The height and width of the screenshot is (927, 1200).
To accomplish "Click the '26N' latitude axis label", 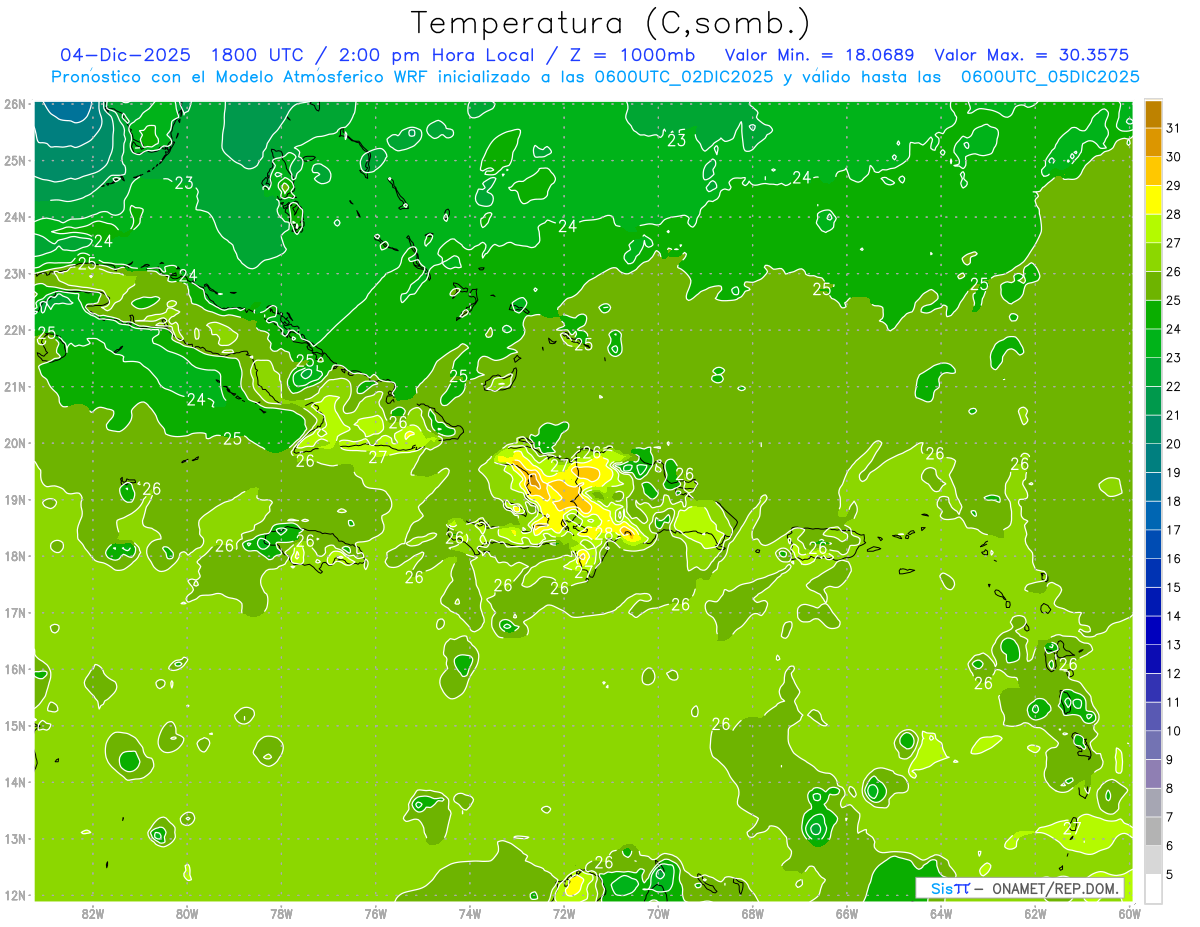I will 14,104.
